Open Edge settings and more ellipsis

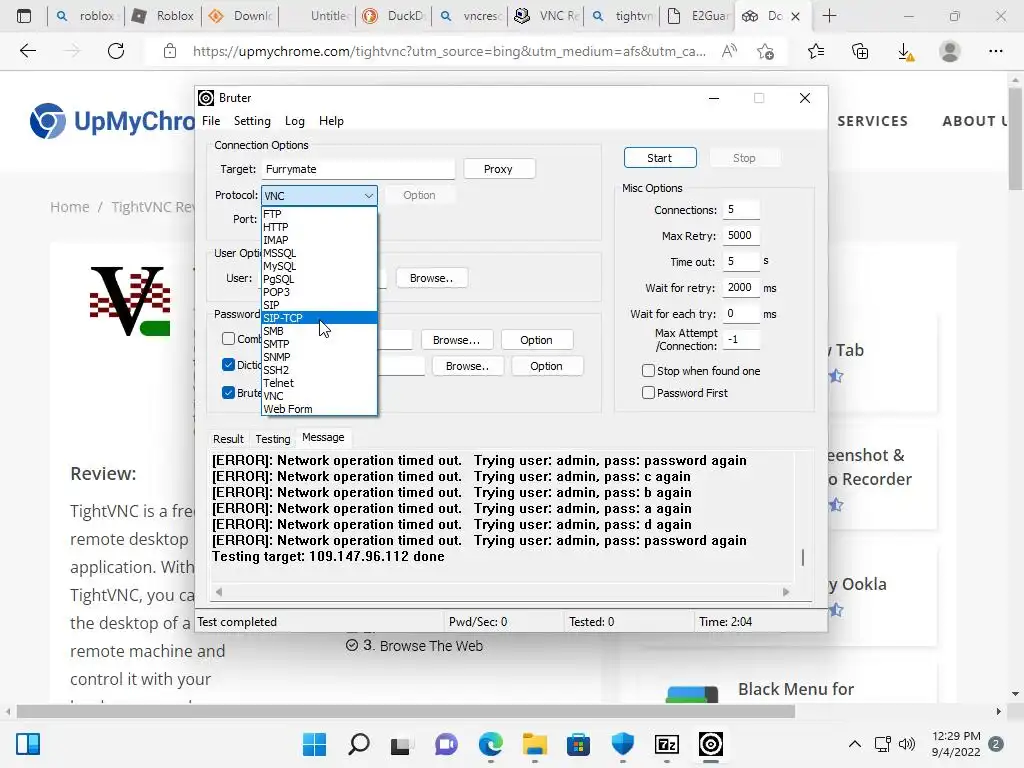pyautogui.click(x=995, y=51)
